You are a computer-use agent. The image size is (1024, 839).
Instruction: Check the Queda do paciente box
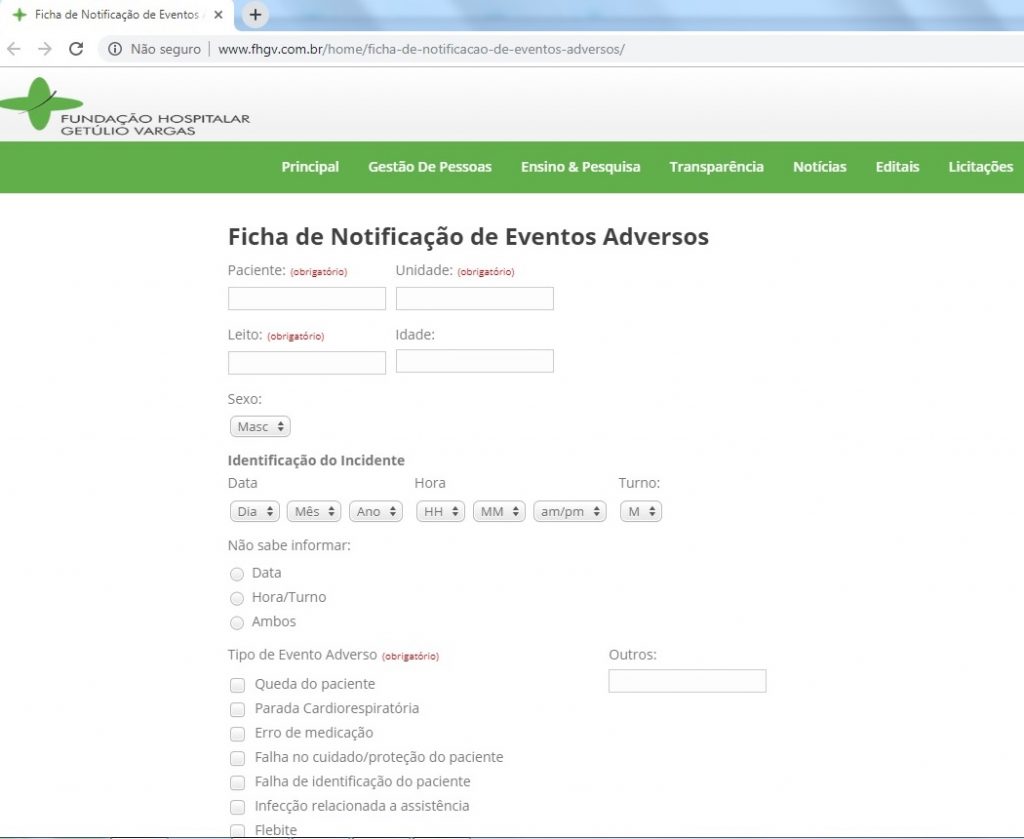(238, 685)
